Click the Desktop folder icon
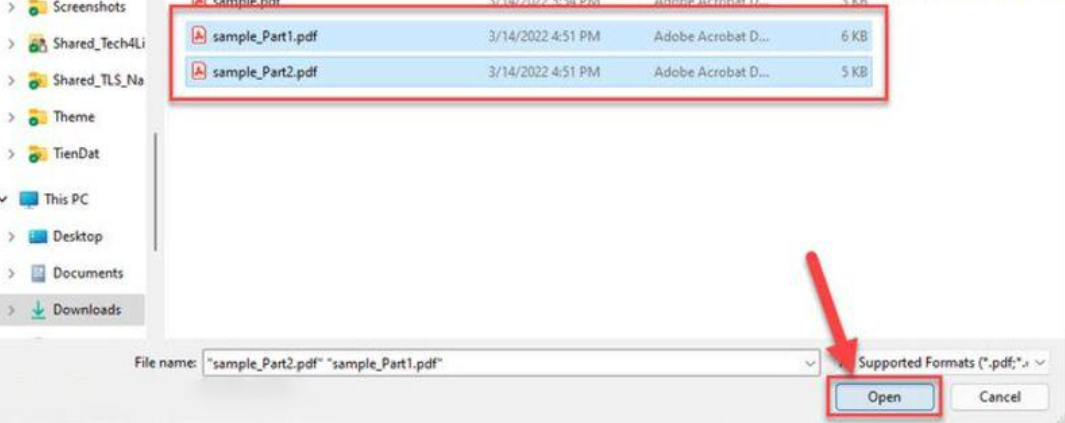This screenshot has width=1065, height=423. click(37, 236)
